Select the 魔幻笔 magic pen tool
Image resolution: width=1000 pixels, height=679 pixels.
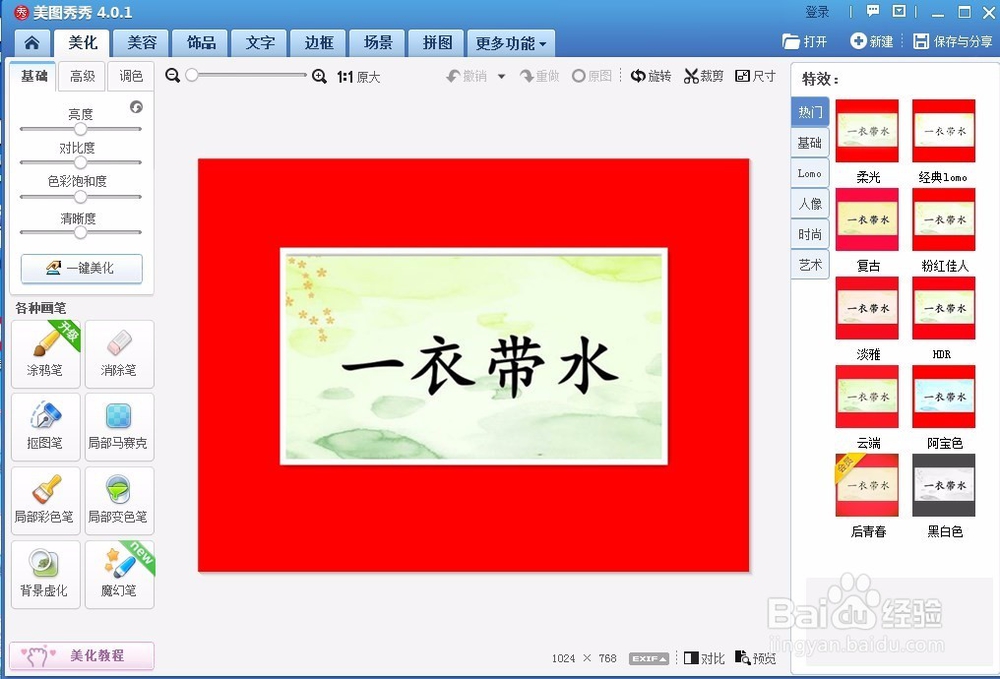(x=119, y=573)
